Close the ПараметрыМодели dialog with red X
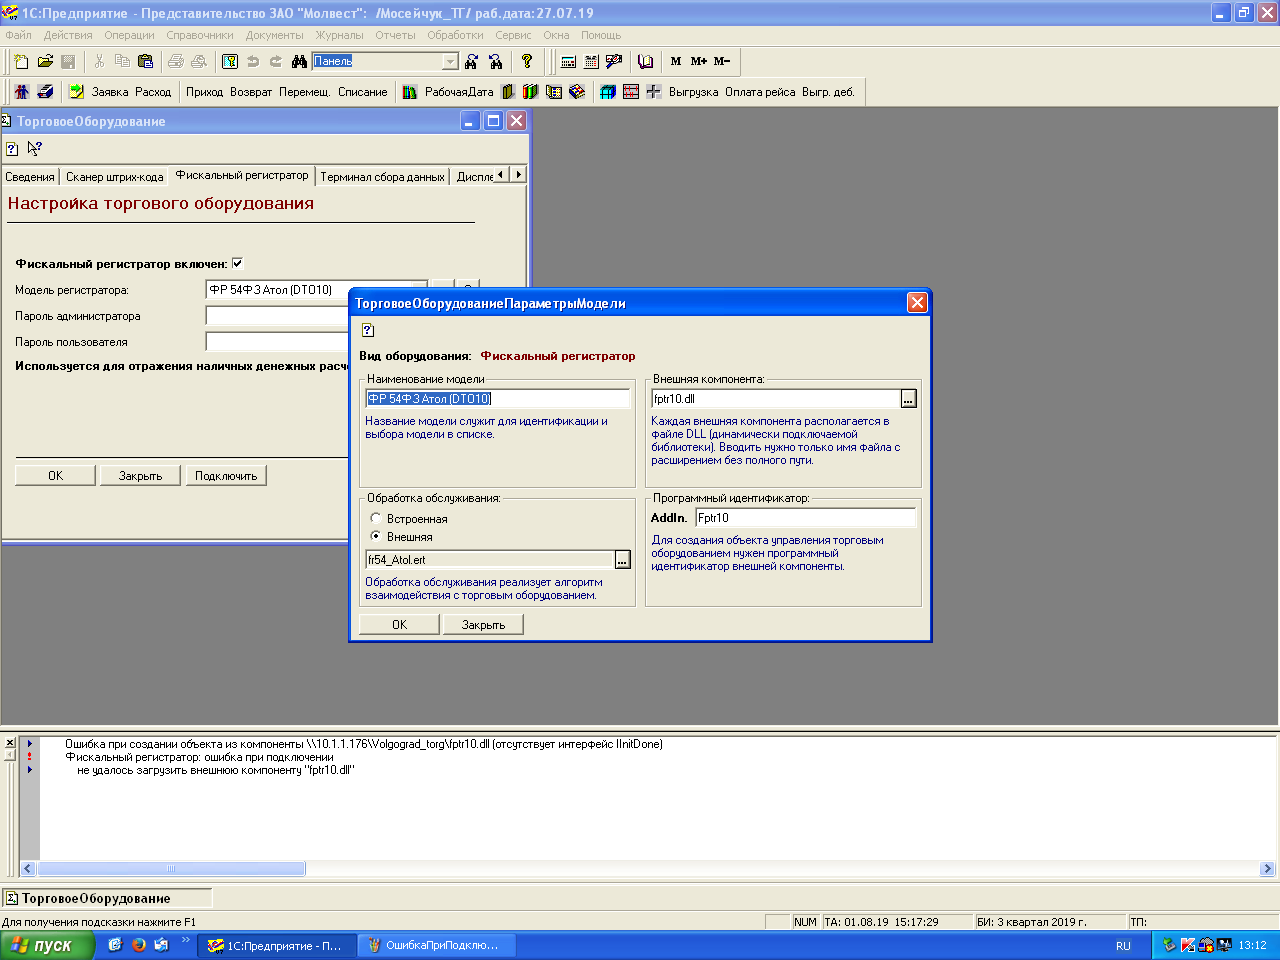The height and width of the screenshot is (960, 1280). click(917, 303)
